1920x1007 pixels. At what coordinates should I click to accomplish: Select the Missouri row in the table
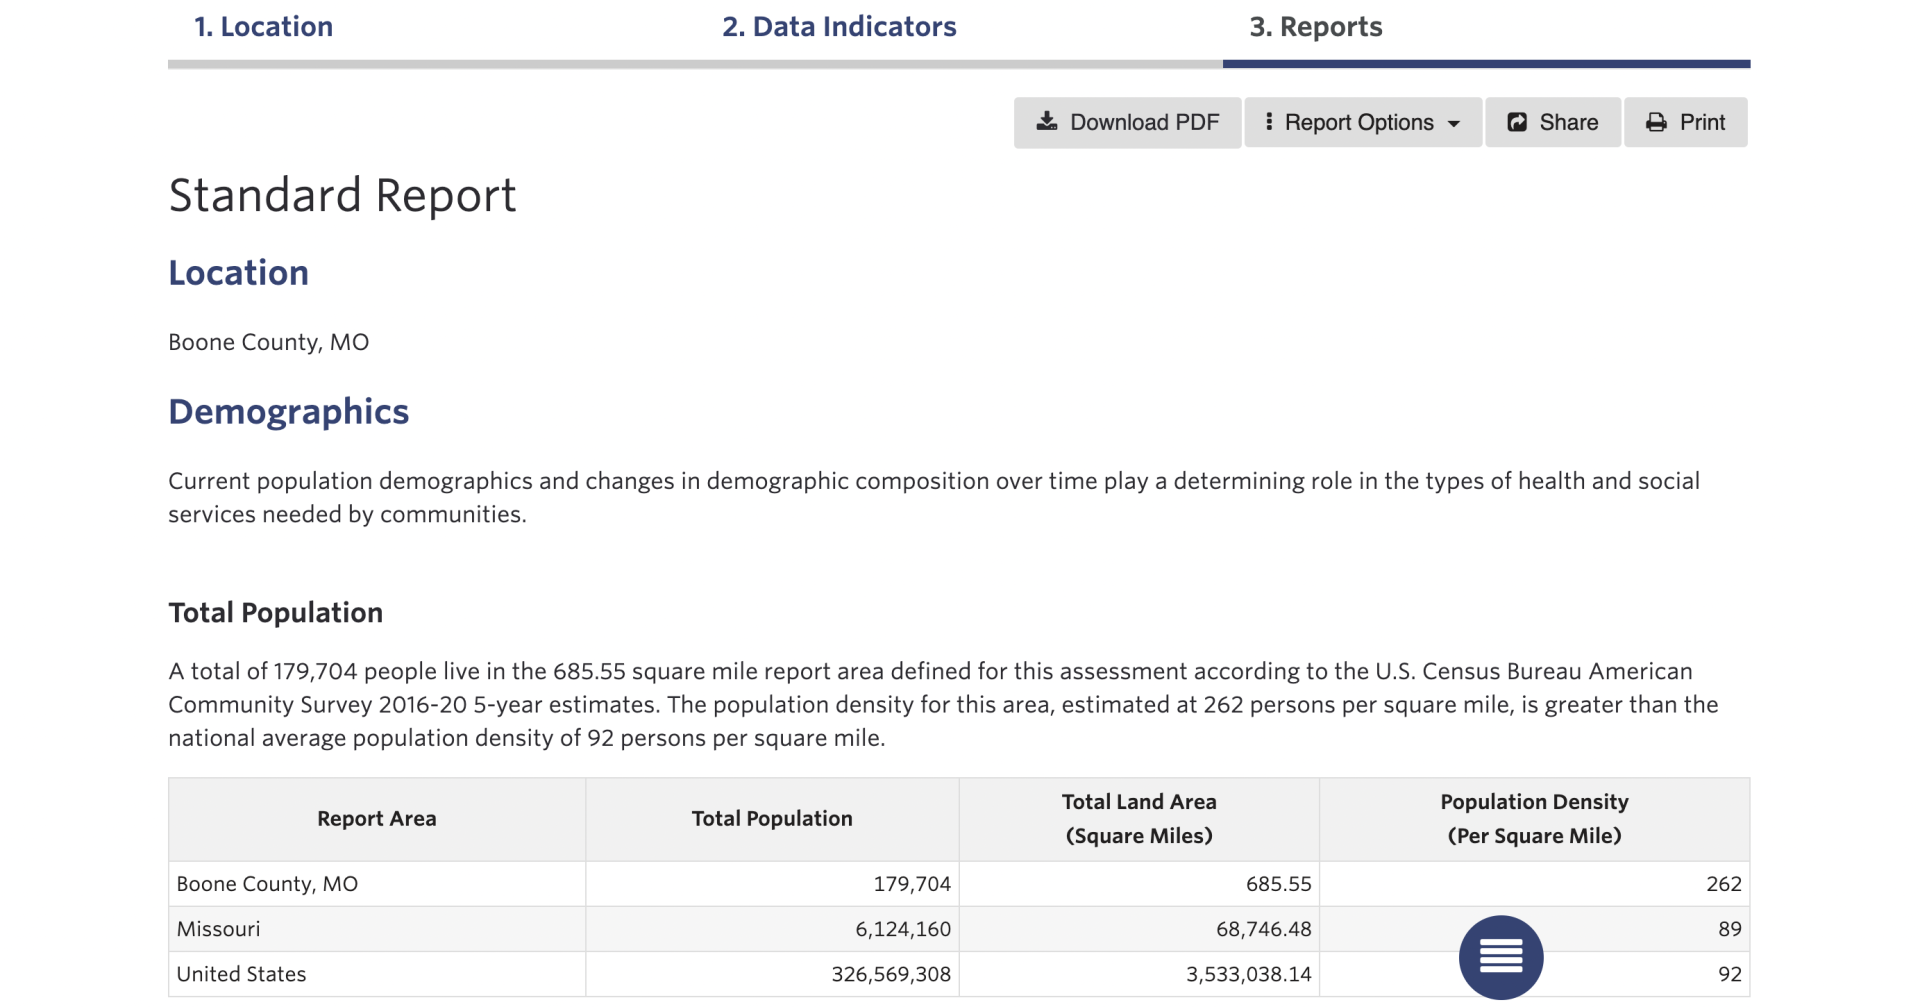pos(218,929)
